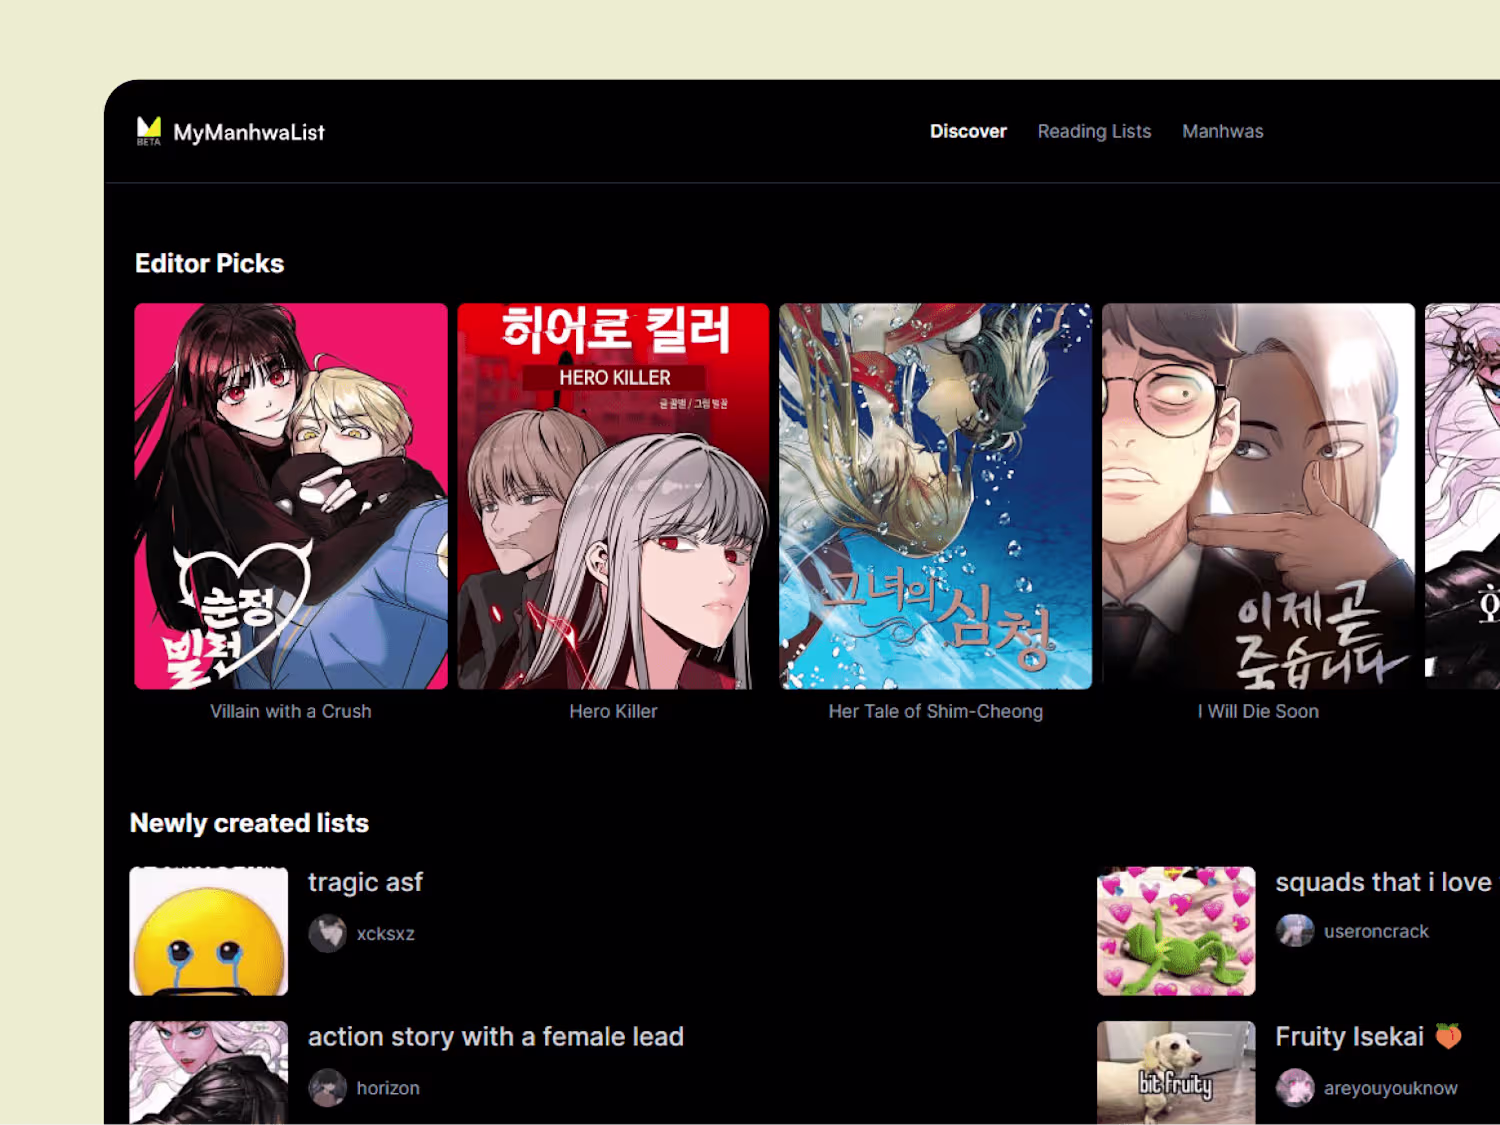Screen dimensions: 1500x1125
Task: Open squads that i love list
Action: click(x=1383, y=882)
